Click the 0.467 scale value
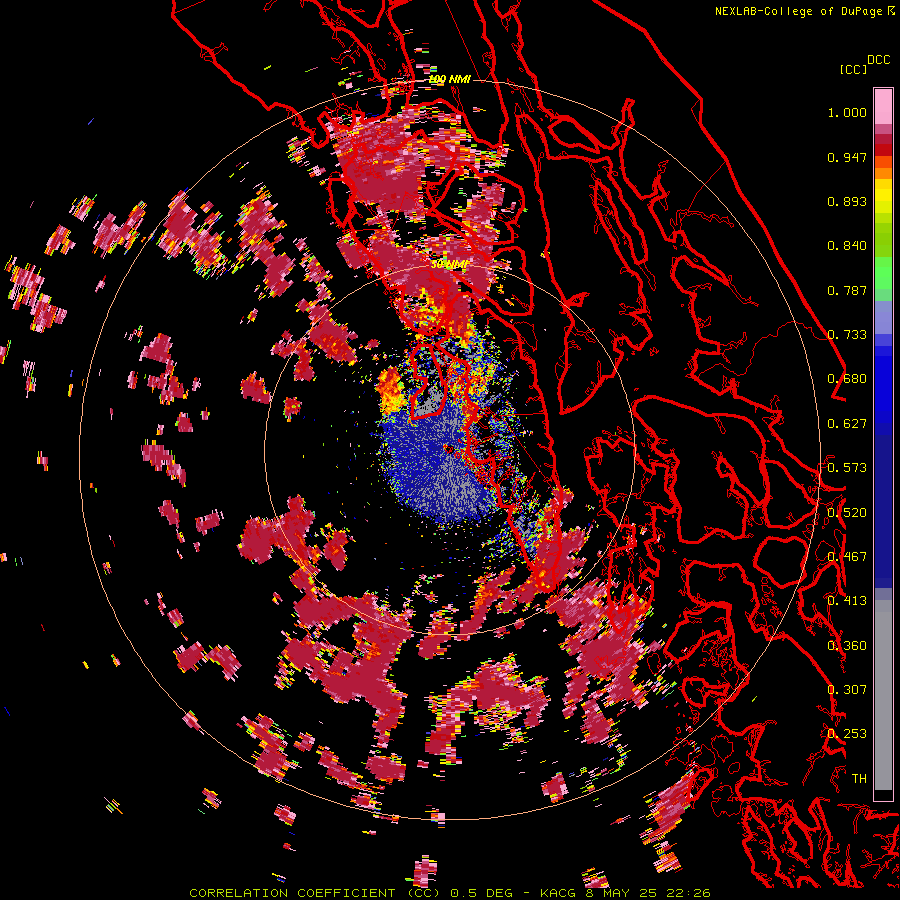Screen dimensions: 900x900 tap(847, 557)
